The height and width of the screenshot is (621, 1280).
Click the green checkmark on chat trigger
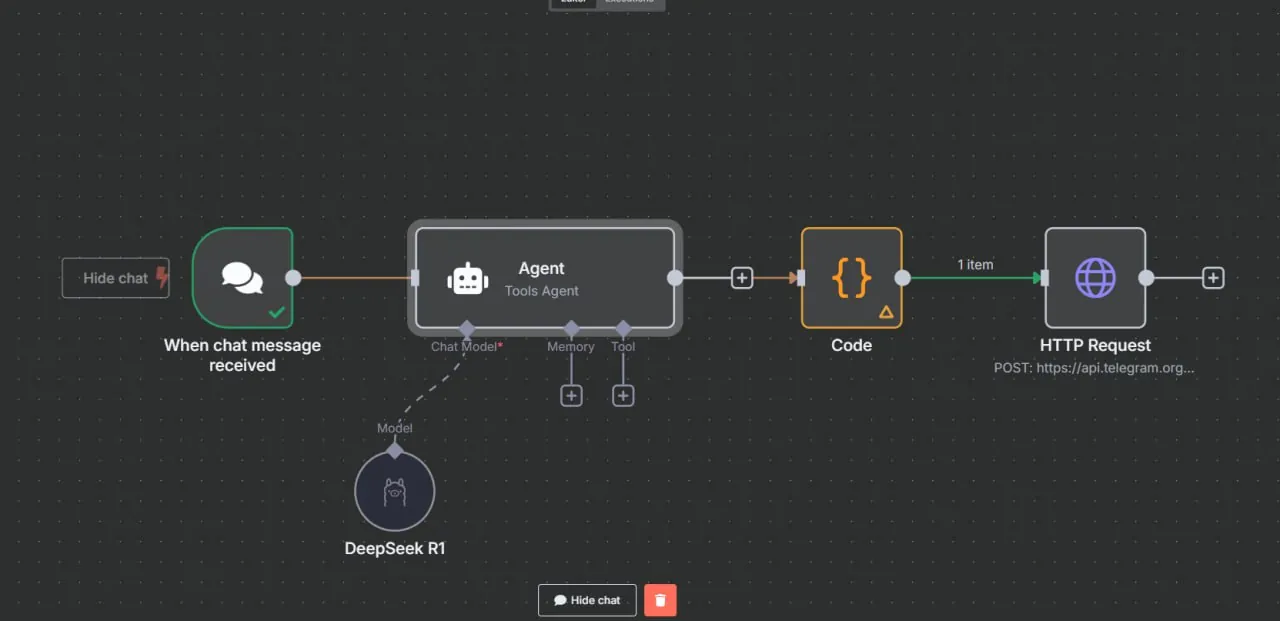(x=277, y=312)
